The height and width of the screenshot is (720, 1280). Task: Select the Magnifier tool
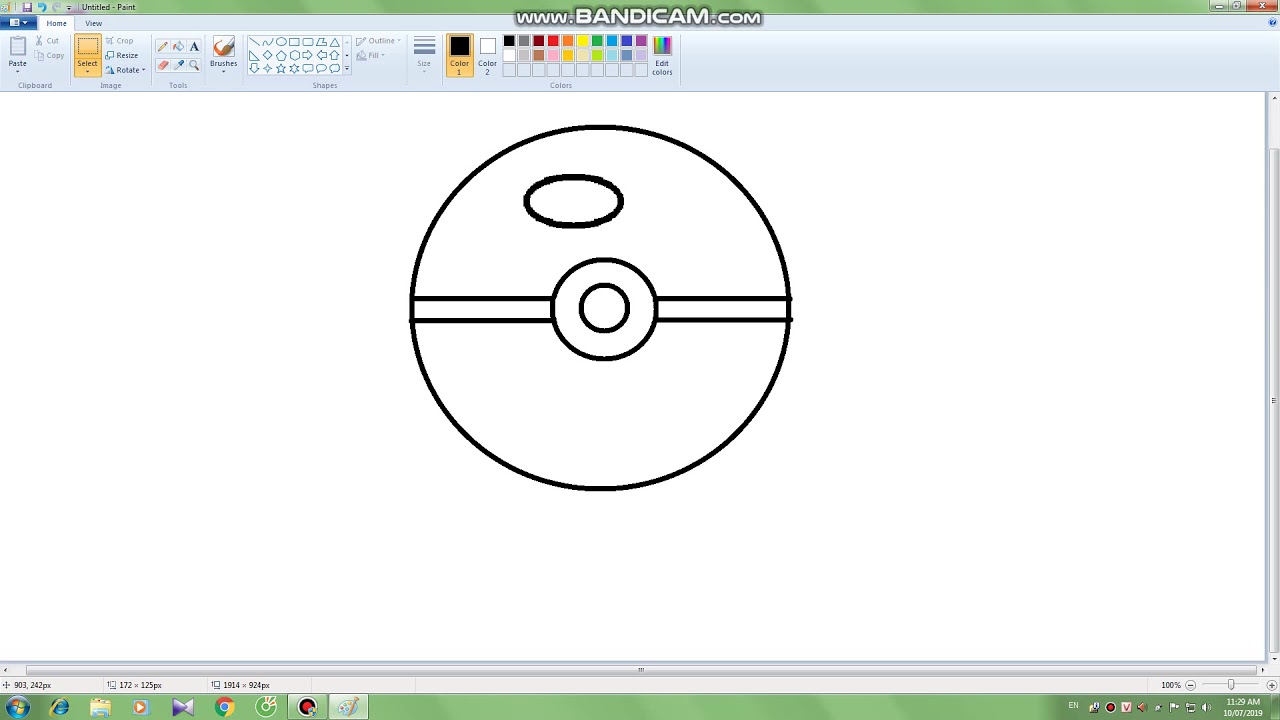tap(194, 65)
